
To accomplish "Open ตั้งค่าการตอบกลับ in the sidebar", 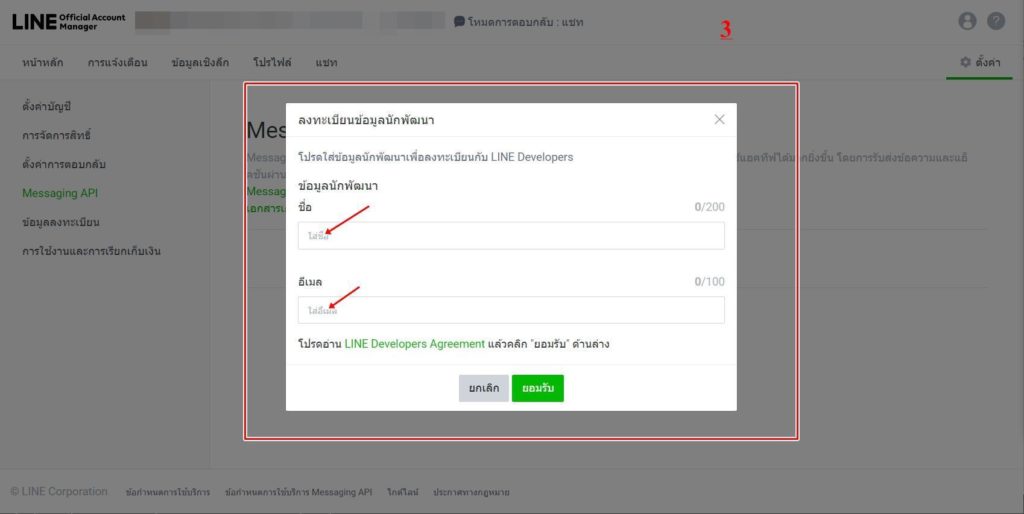I will point(64,164).
